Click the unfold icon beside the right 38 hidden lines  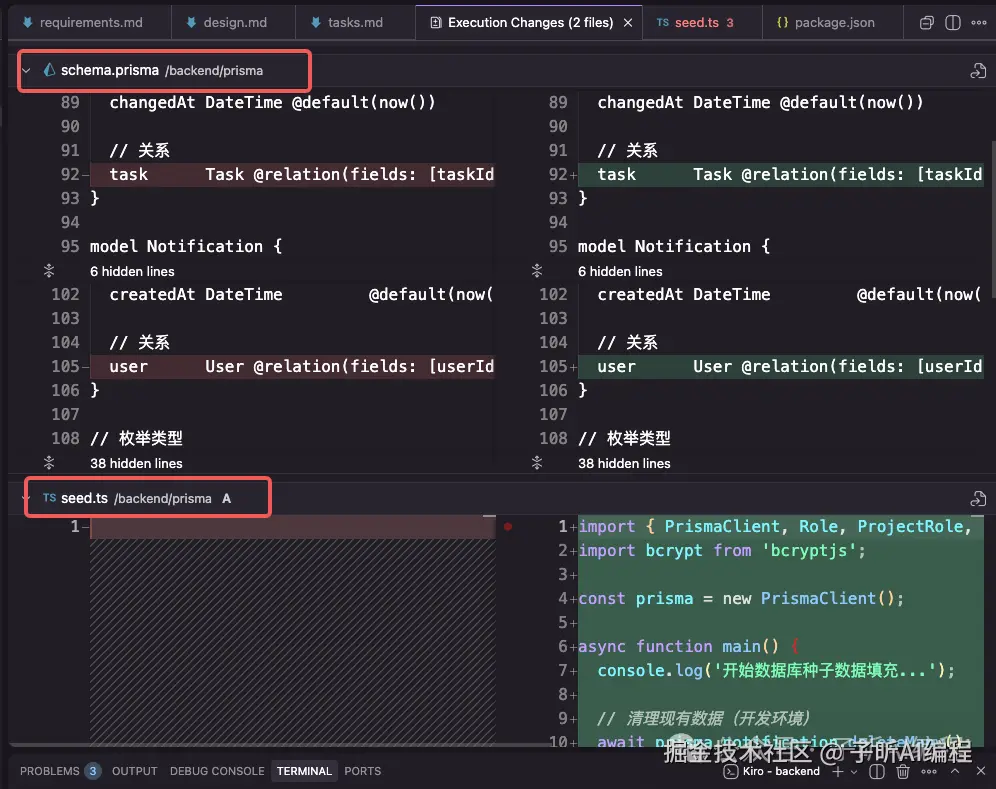click(x=537, y=463)
